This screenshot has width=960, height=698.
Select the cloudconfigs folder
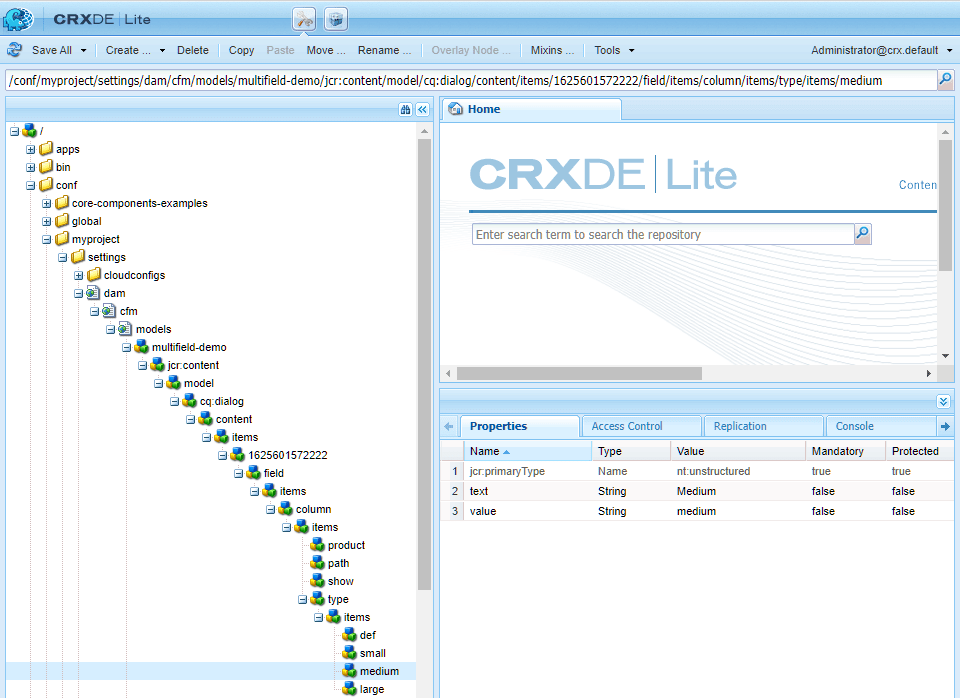click(134, 276)
